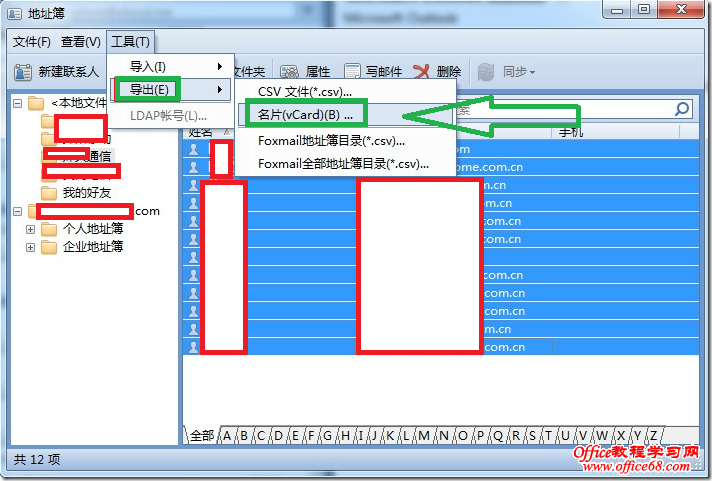Image resolution: width=712 pixels, height=481 pixels.
Task: Open the 文件(F) menu
Action: tap(32, 41)
